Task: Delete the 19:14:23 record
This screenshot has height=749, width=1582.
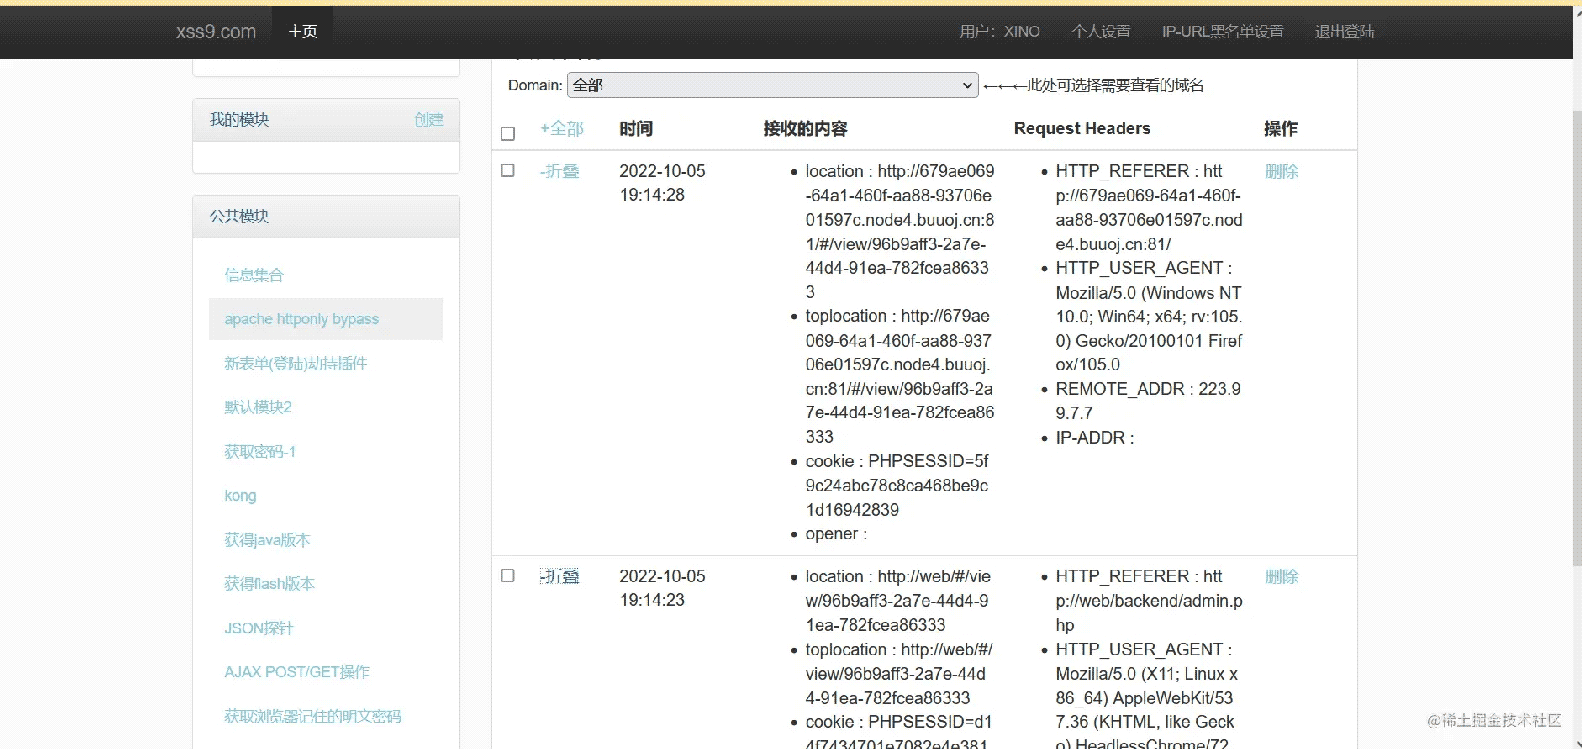Action: (x=1281, y=576)
